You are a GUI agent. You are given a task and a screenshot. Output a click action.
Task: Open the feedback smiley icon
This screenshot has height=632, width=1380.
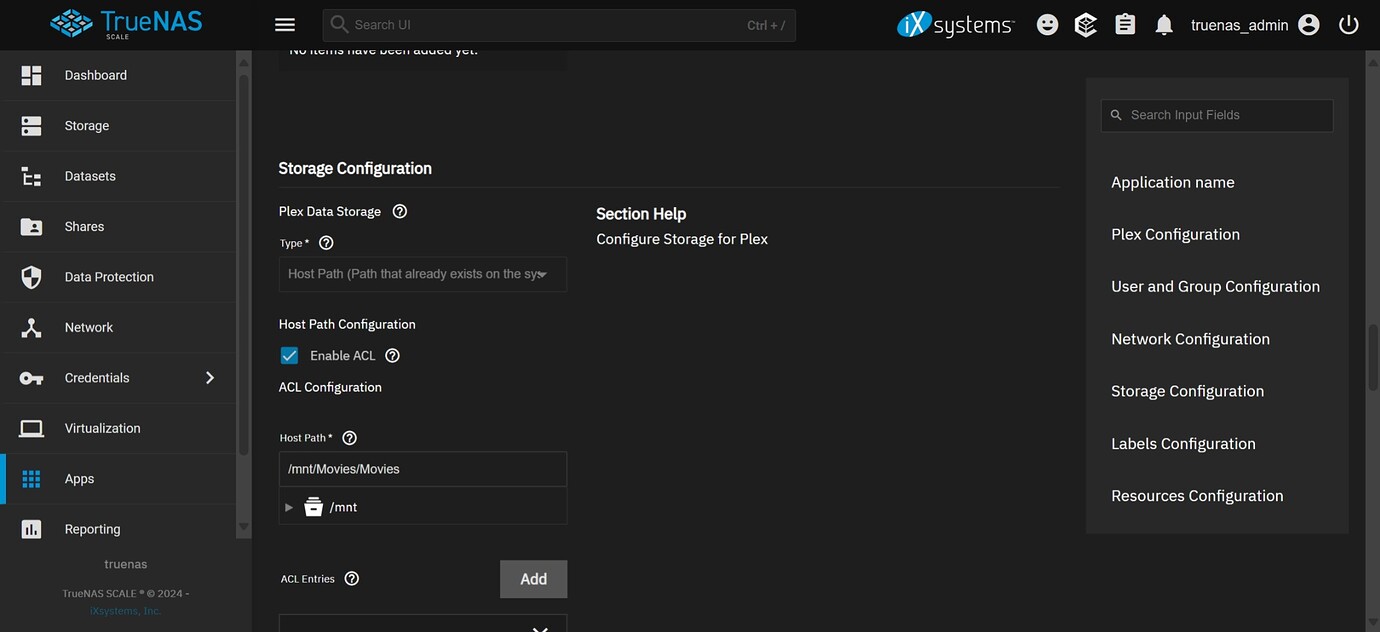[x=1047, y=23]
